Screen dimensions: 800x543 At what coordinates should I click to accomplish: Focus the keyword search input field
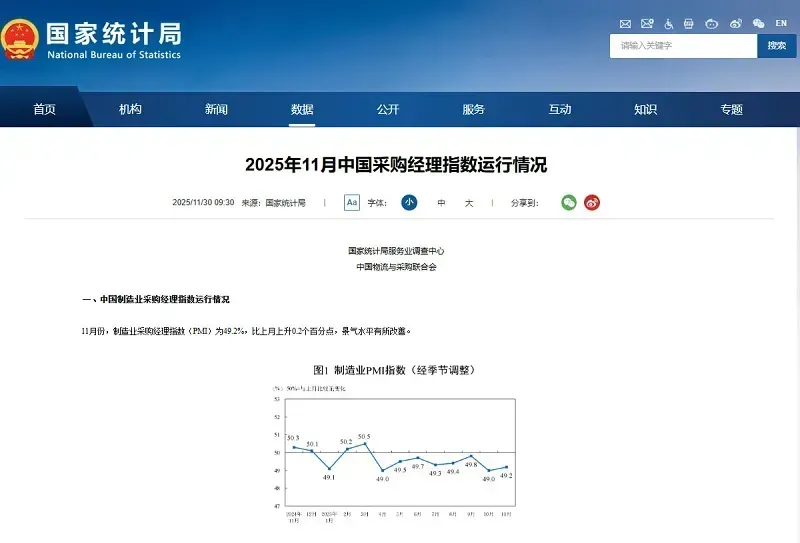[682, 46]
